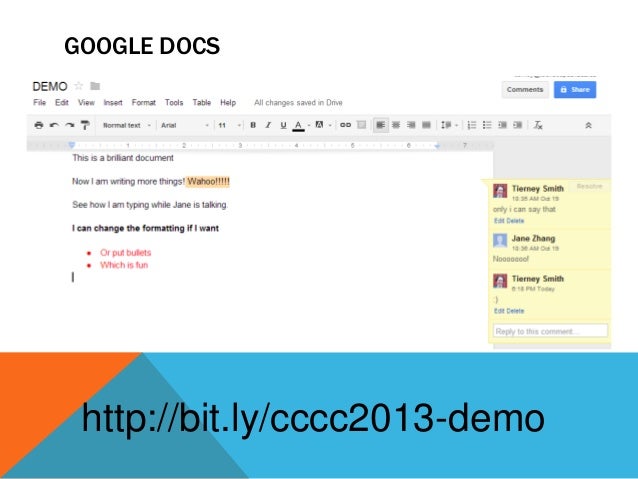
Task: Toggle italic formatting
Action: (268, 125)
